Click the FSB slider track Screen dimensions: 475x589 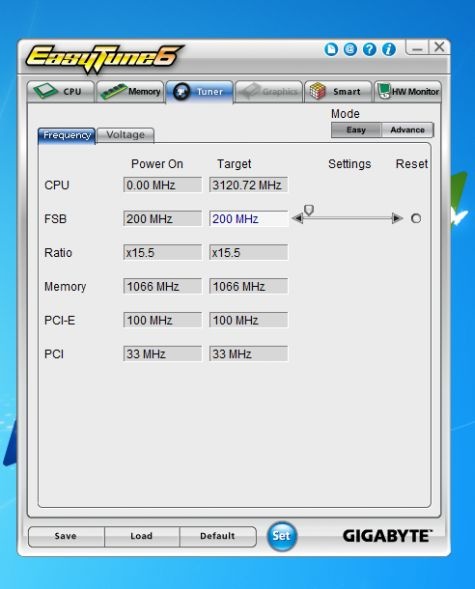coord(347,218)
